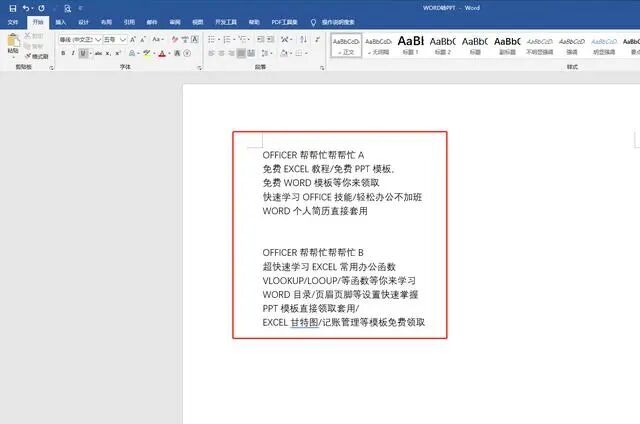The image size is (640, 424).
Task: Apply the Subtitle (副标题) style
Action: point(507,45)
